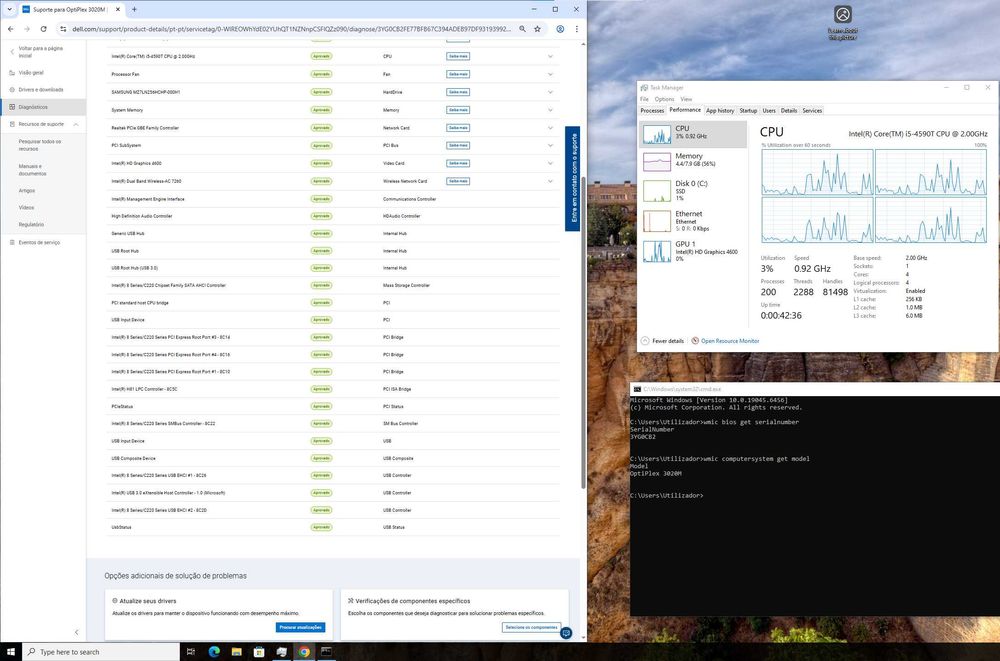
Task: Expand the SAMSUNG HardDrive row
Action: pos(550,92)
